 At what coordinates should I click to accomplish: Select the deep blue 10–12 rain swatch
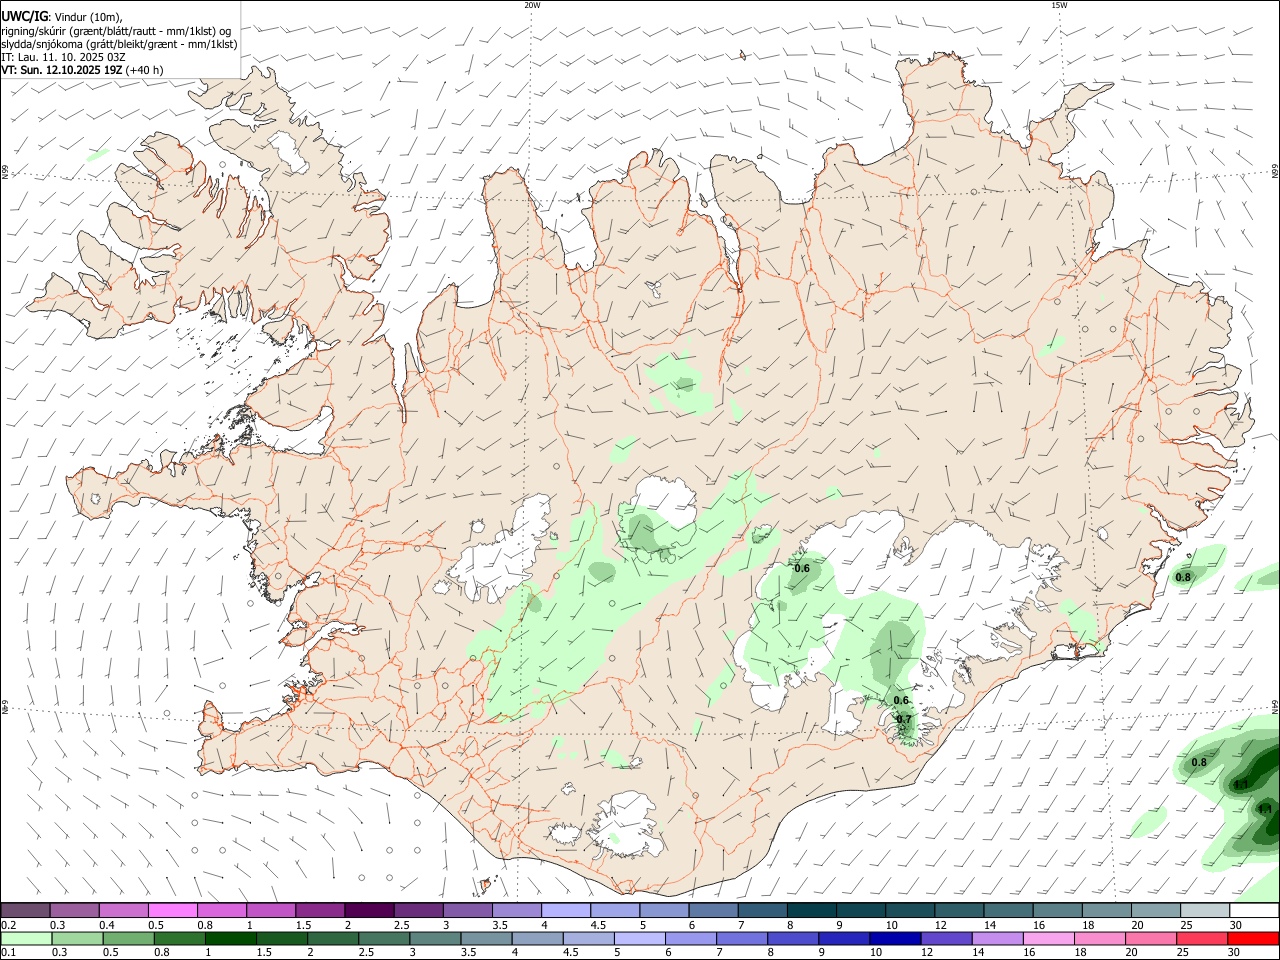click(894, 938)
